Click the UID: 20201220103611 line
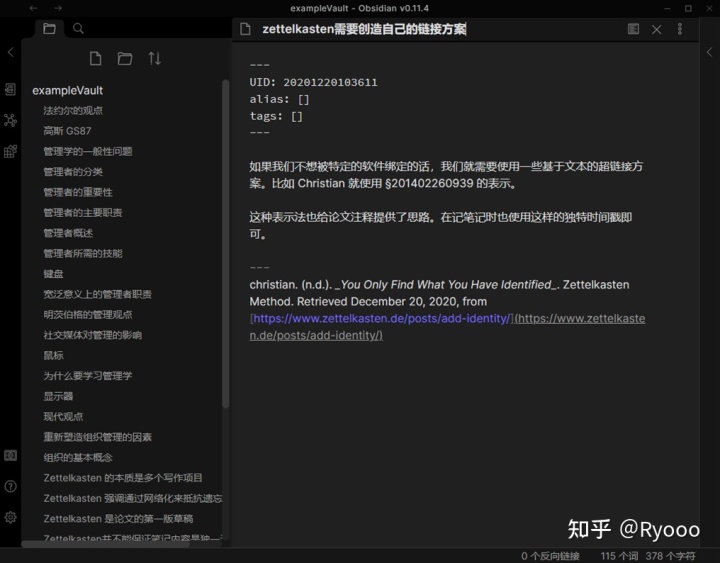 click(x=313, y=82)
